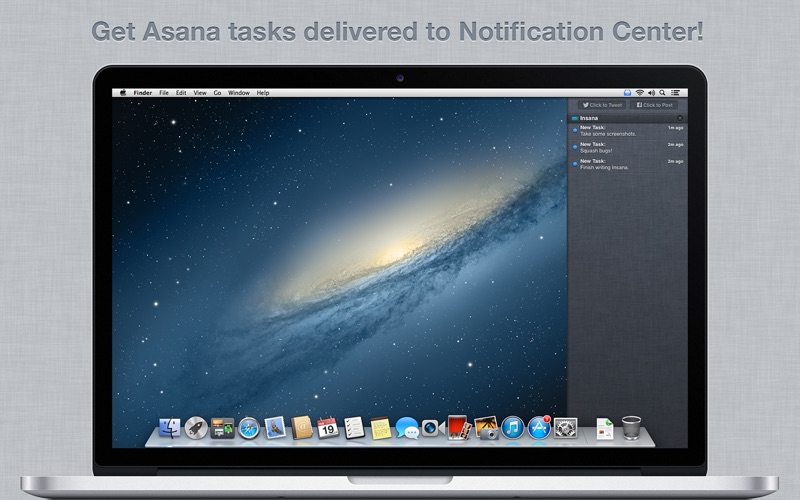Open Calendar icon showing 19
Viewport: 800px width, 500px height.
tap(328, 428)
